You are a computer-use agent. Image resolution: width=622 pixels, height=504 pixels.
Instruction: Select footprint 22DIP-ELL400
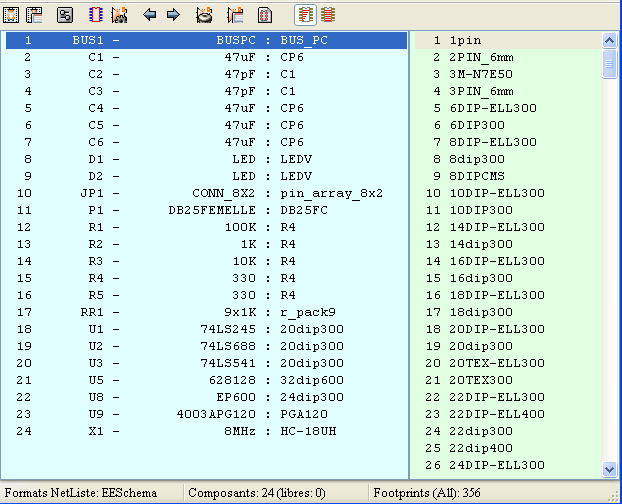(508, 414)
